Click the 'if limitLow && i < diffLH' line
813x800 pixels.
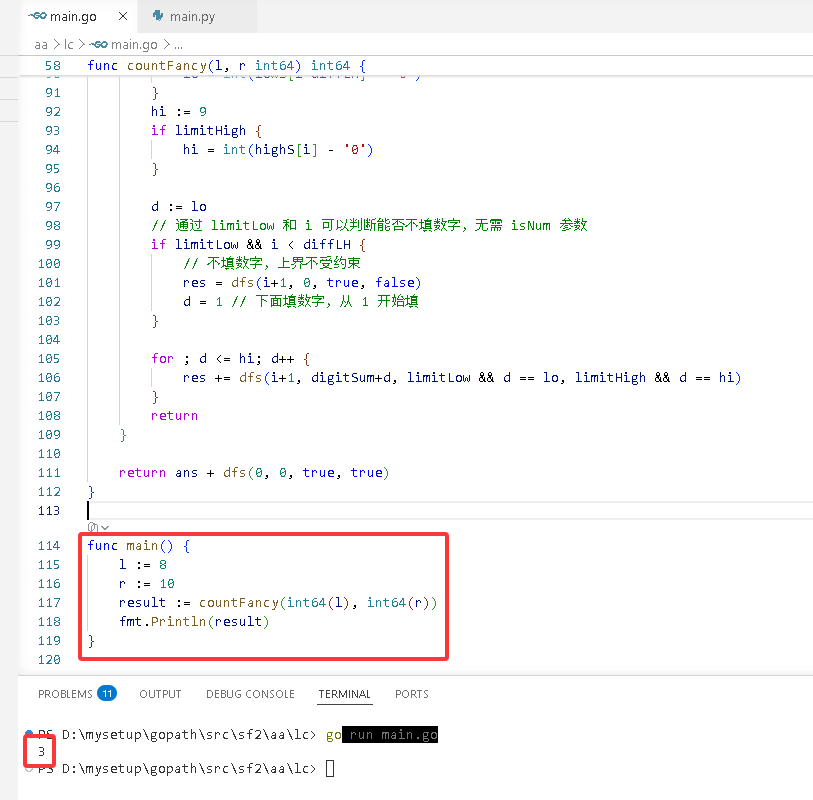pos(258,244)
